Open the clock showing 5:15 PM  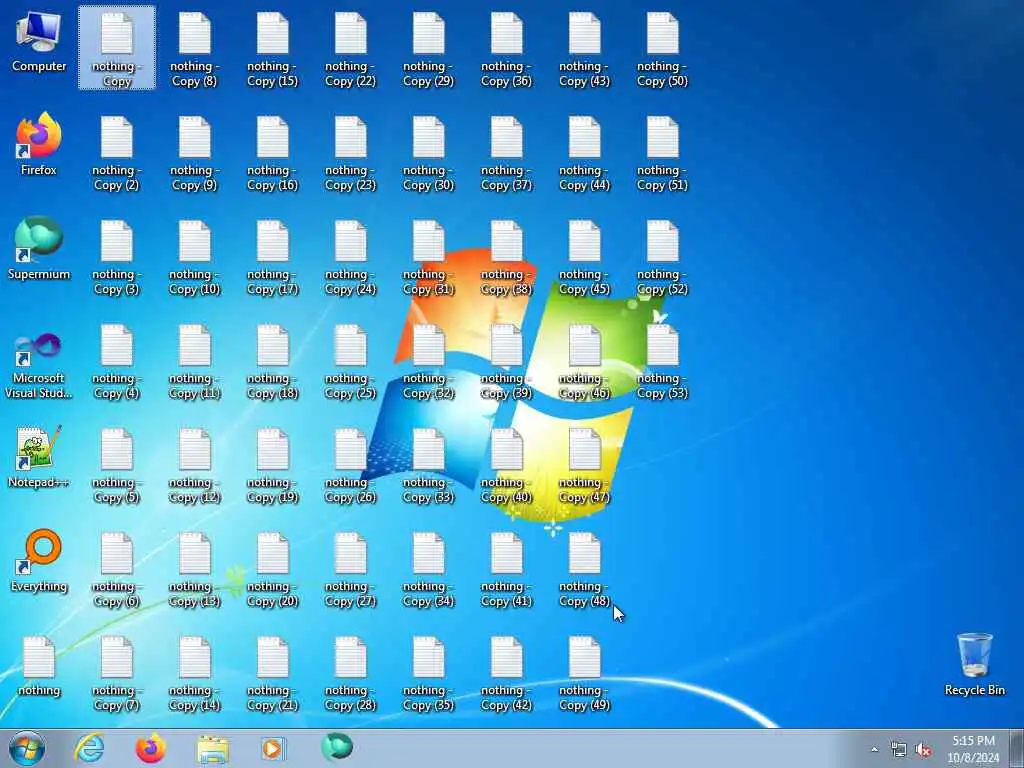(x=973, y=749)
